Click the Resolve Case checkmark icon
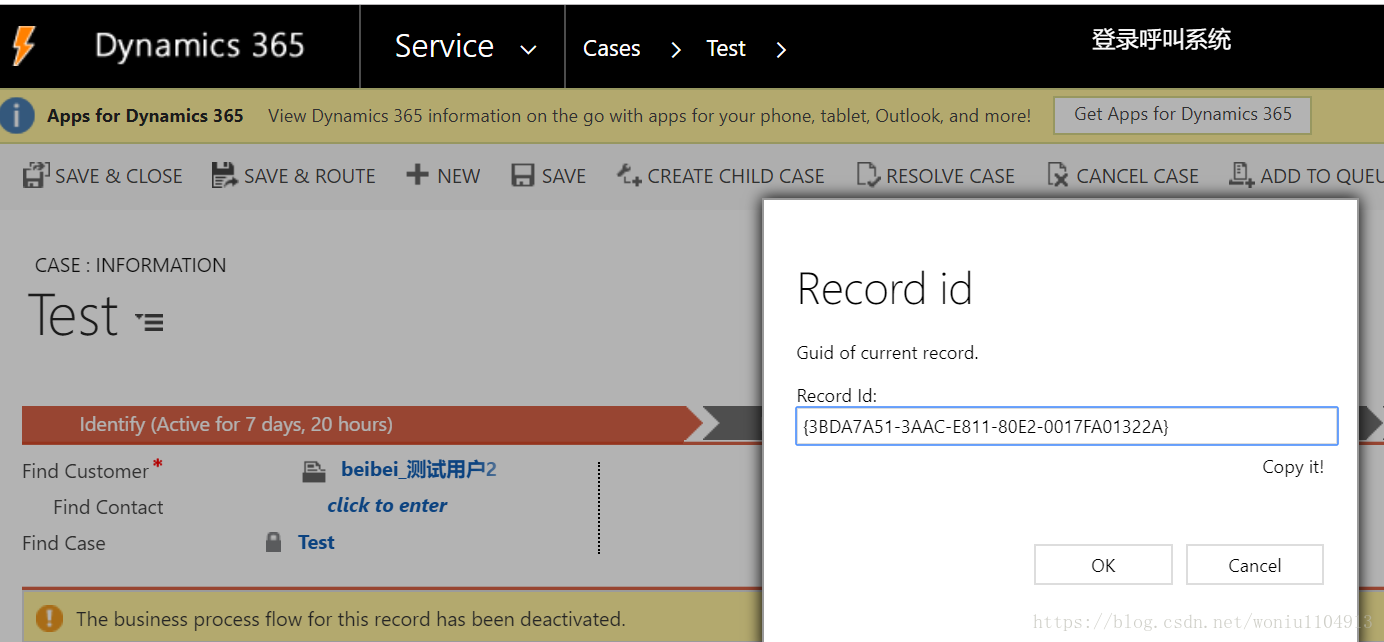This screenshot has height=642, width=1384. point(868,175)
